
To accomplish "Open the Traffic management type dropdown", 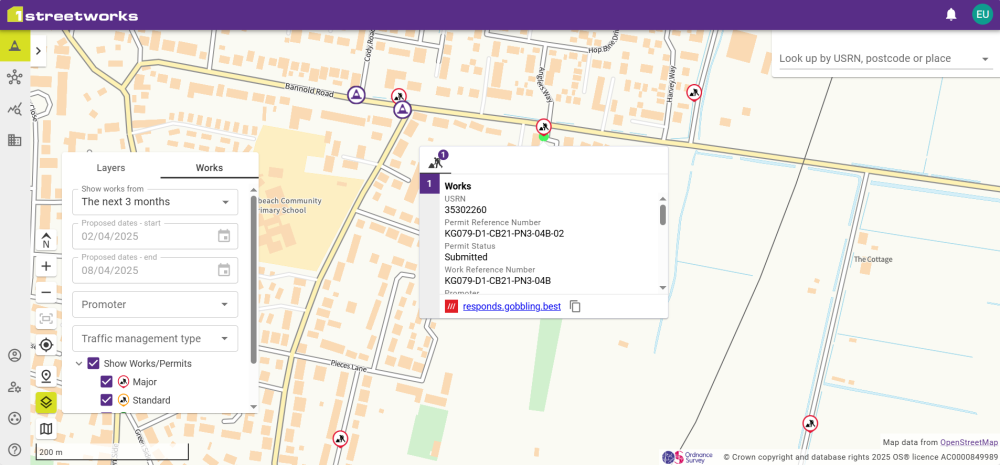I will (x=155, y=339).
